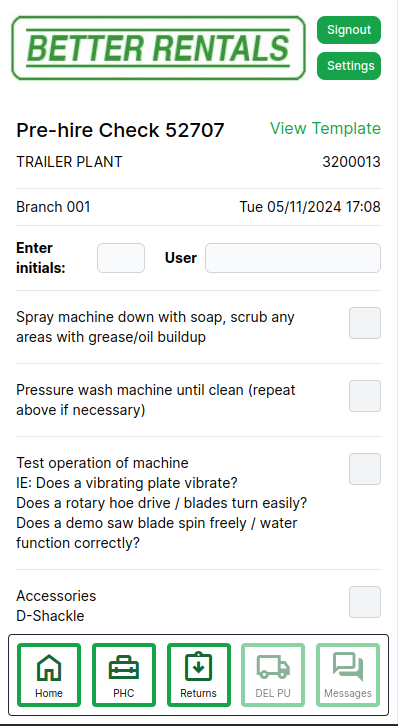This screenshot has height=726, width=398.
Task: Click the Branch 001 label
Action: (x=53, y=207)
